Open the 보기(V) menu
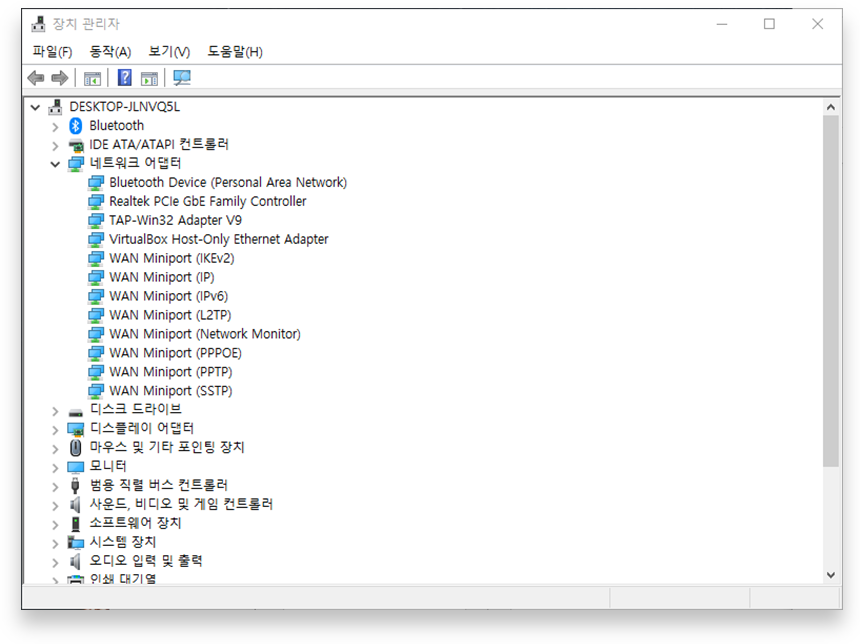This screenshot has width=860, height=644. coord(169,52)
